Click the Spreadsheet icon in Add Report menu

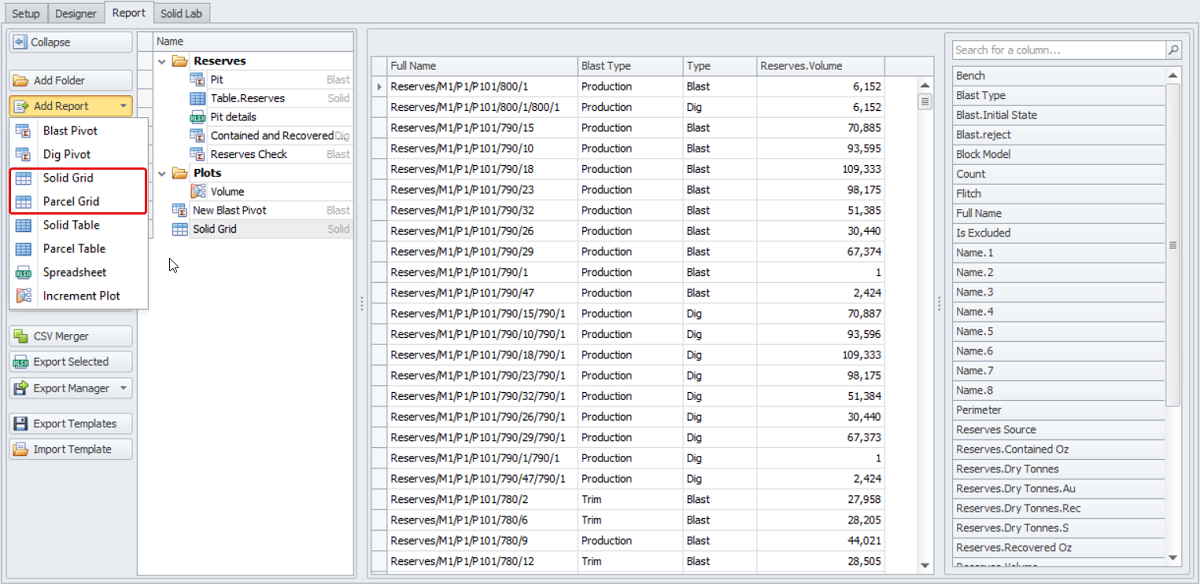click(25, 272)
